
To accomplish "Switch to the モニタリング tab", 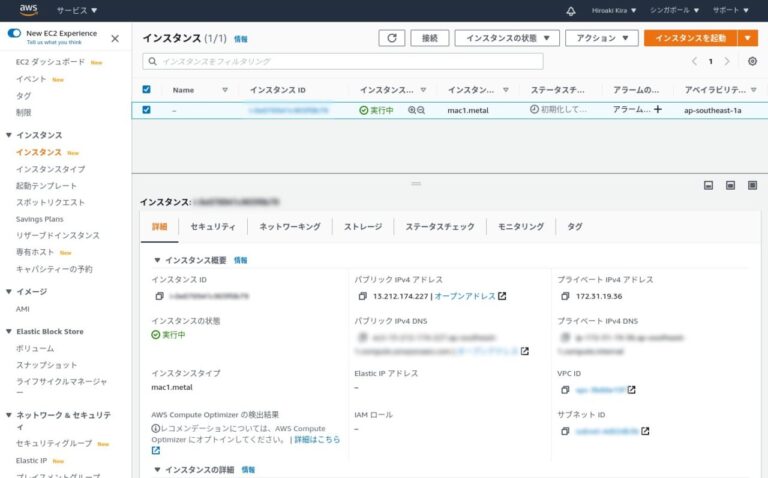I will 521,227.
